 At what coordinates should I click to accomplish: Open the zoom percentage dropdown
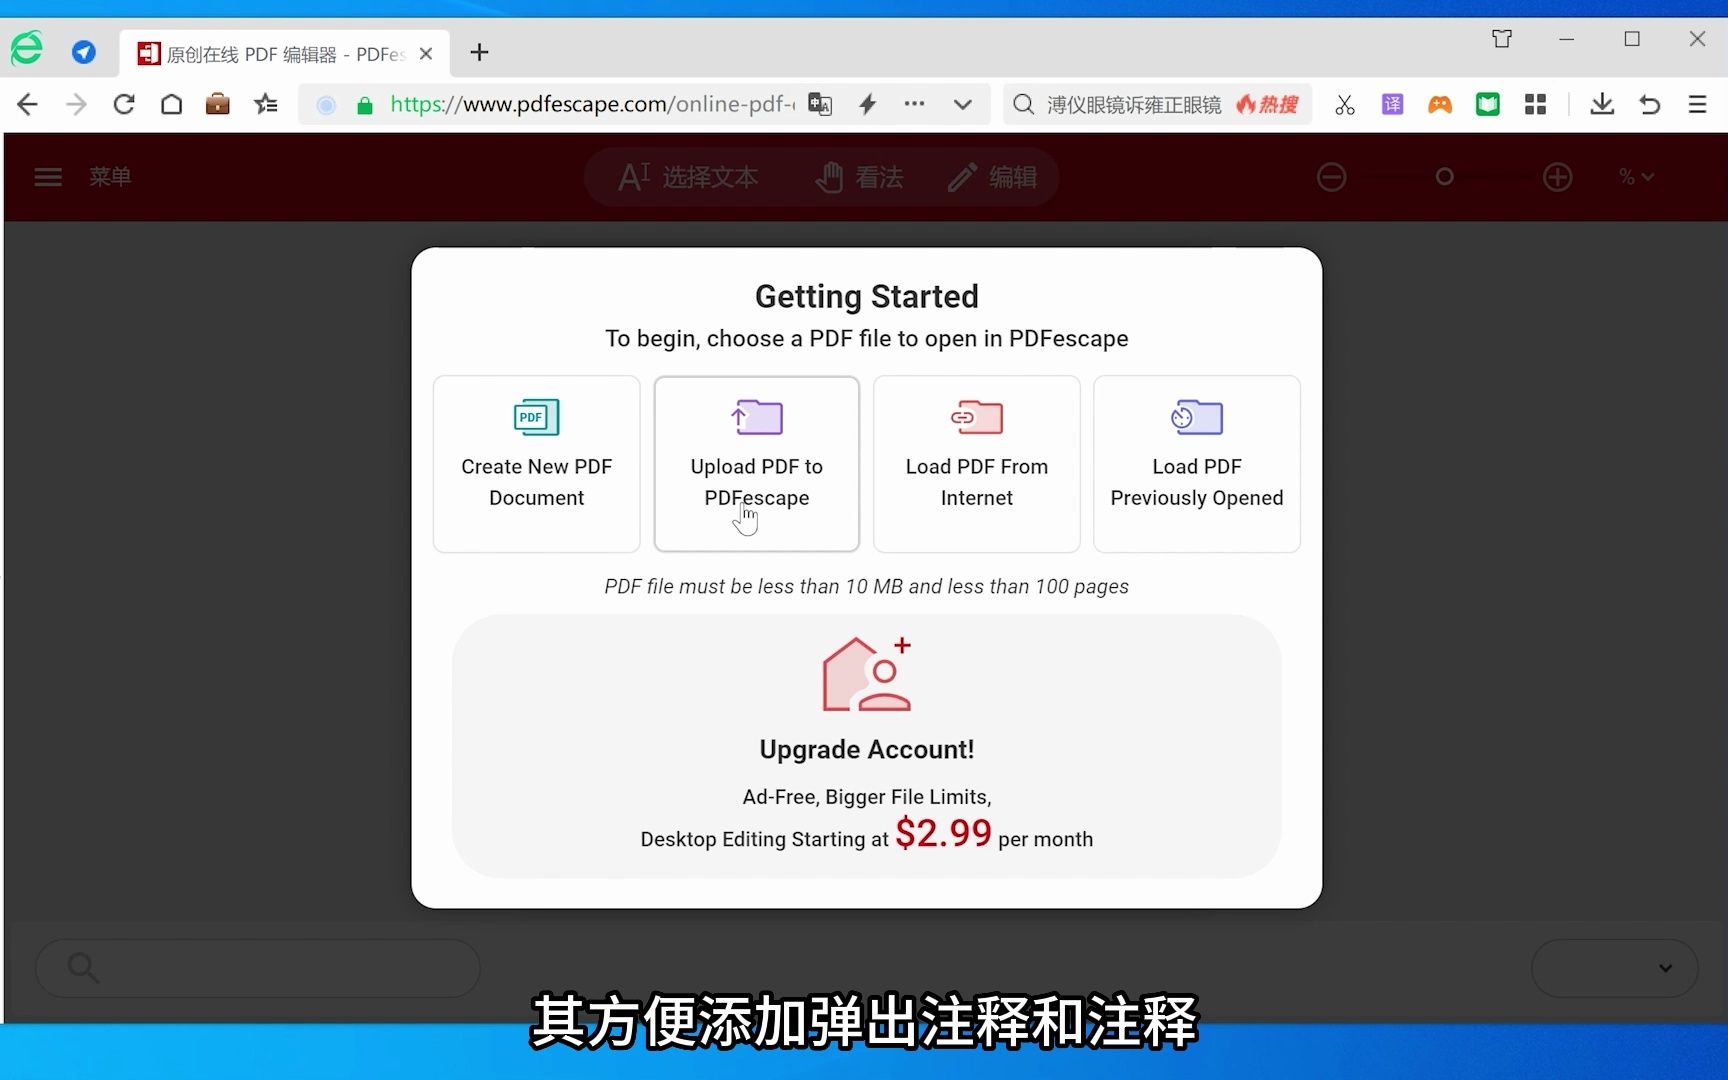[x=1635, y=177]
